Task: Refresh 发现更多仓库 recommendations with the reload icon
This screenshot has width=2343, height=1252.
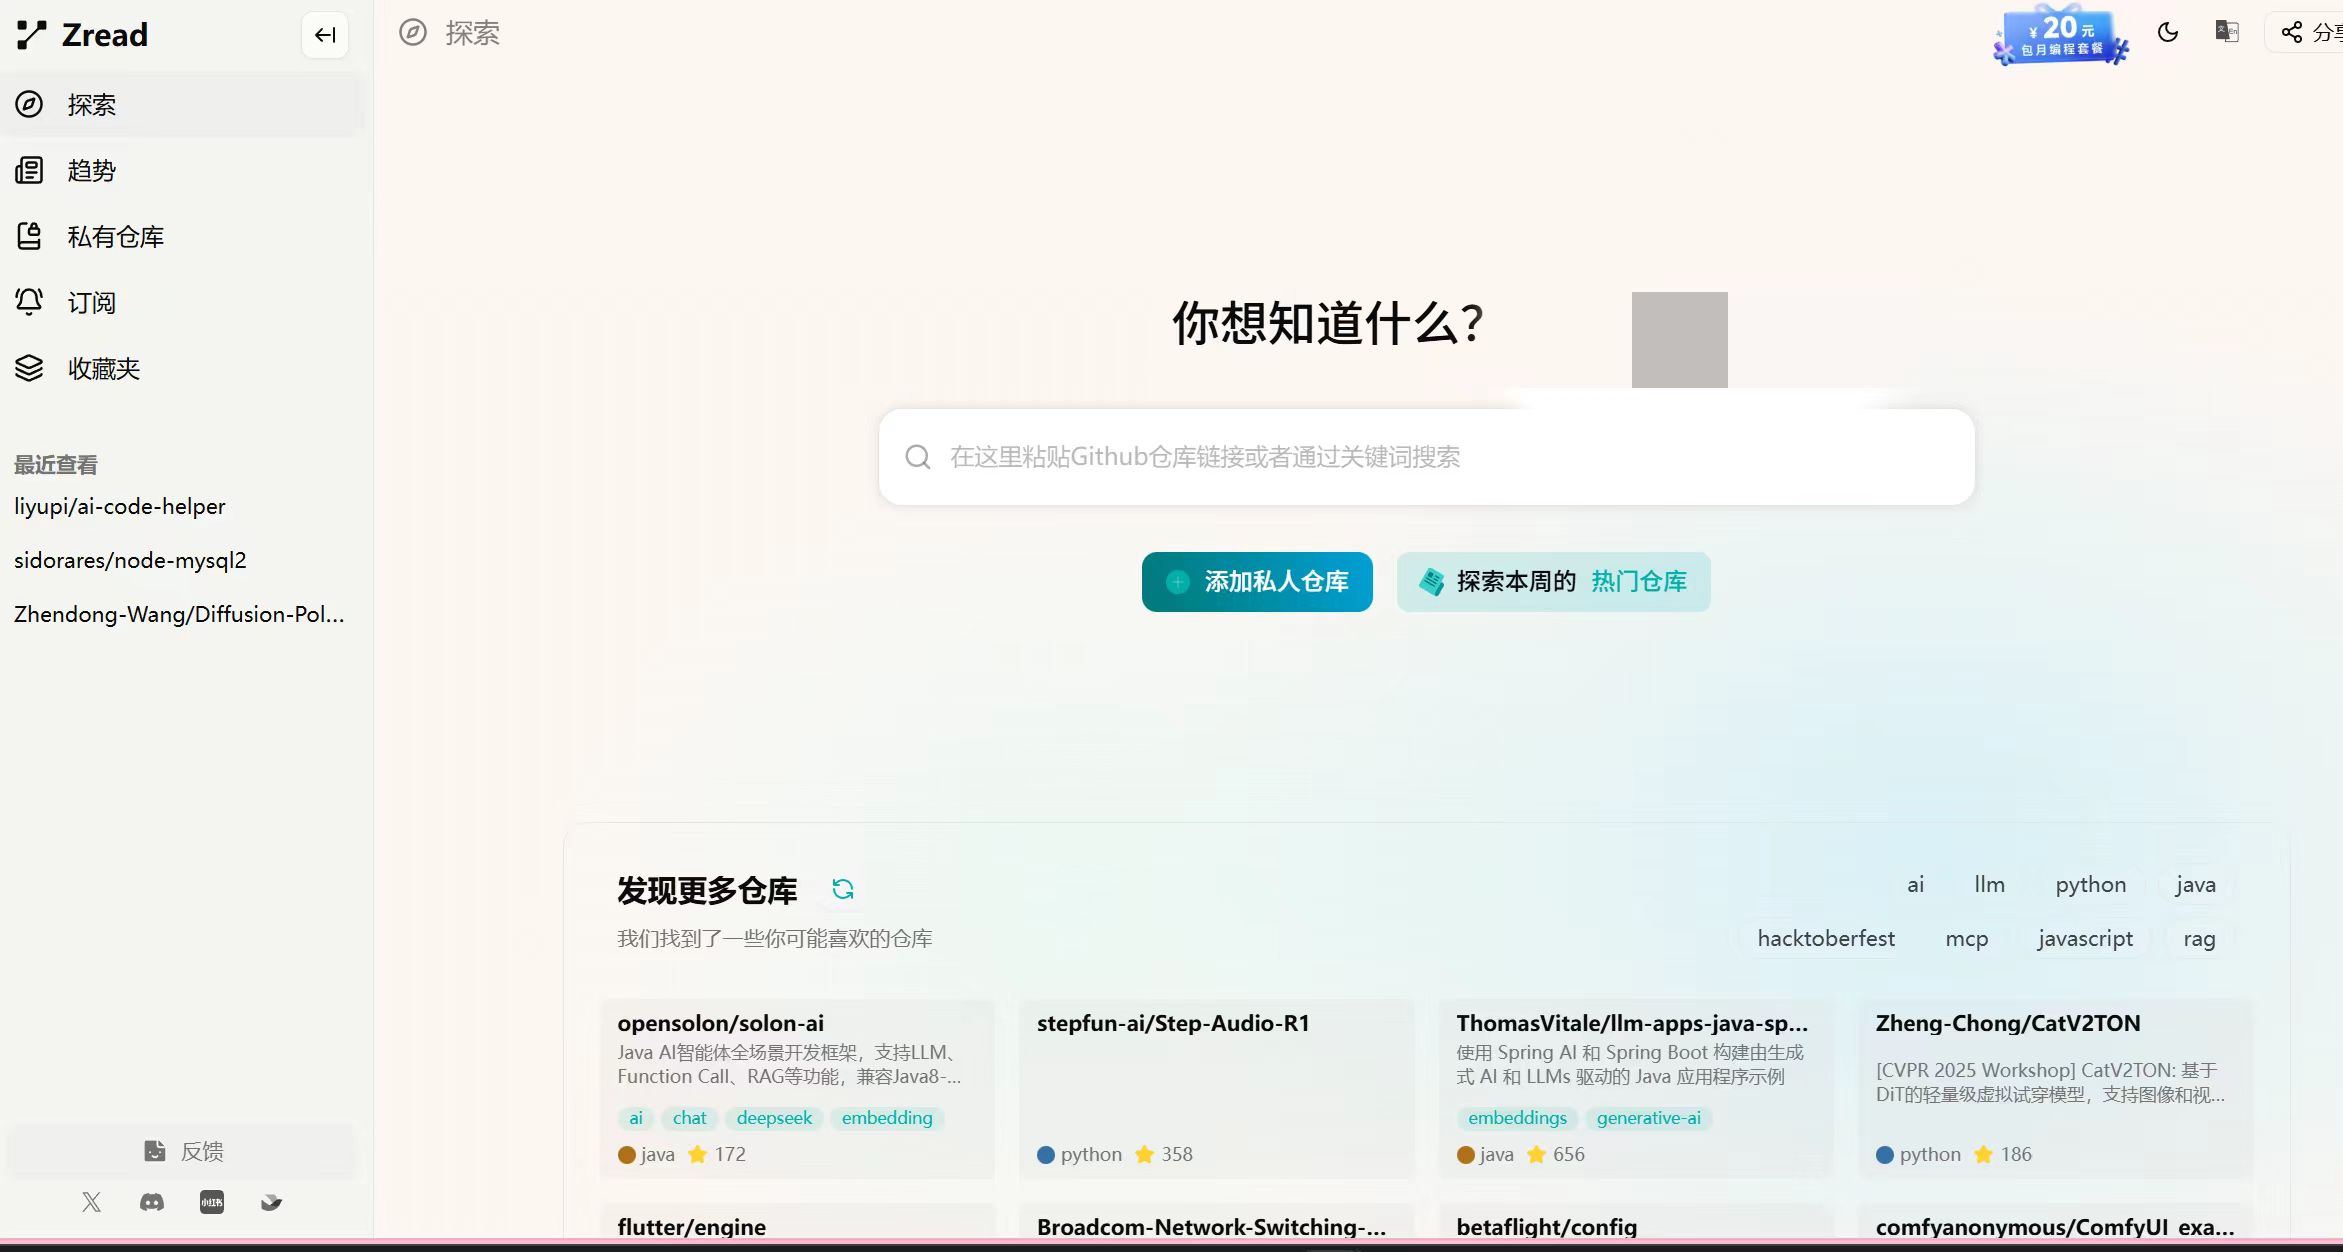Action: [843, 889]
